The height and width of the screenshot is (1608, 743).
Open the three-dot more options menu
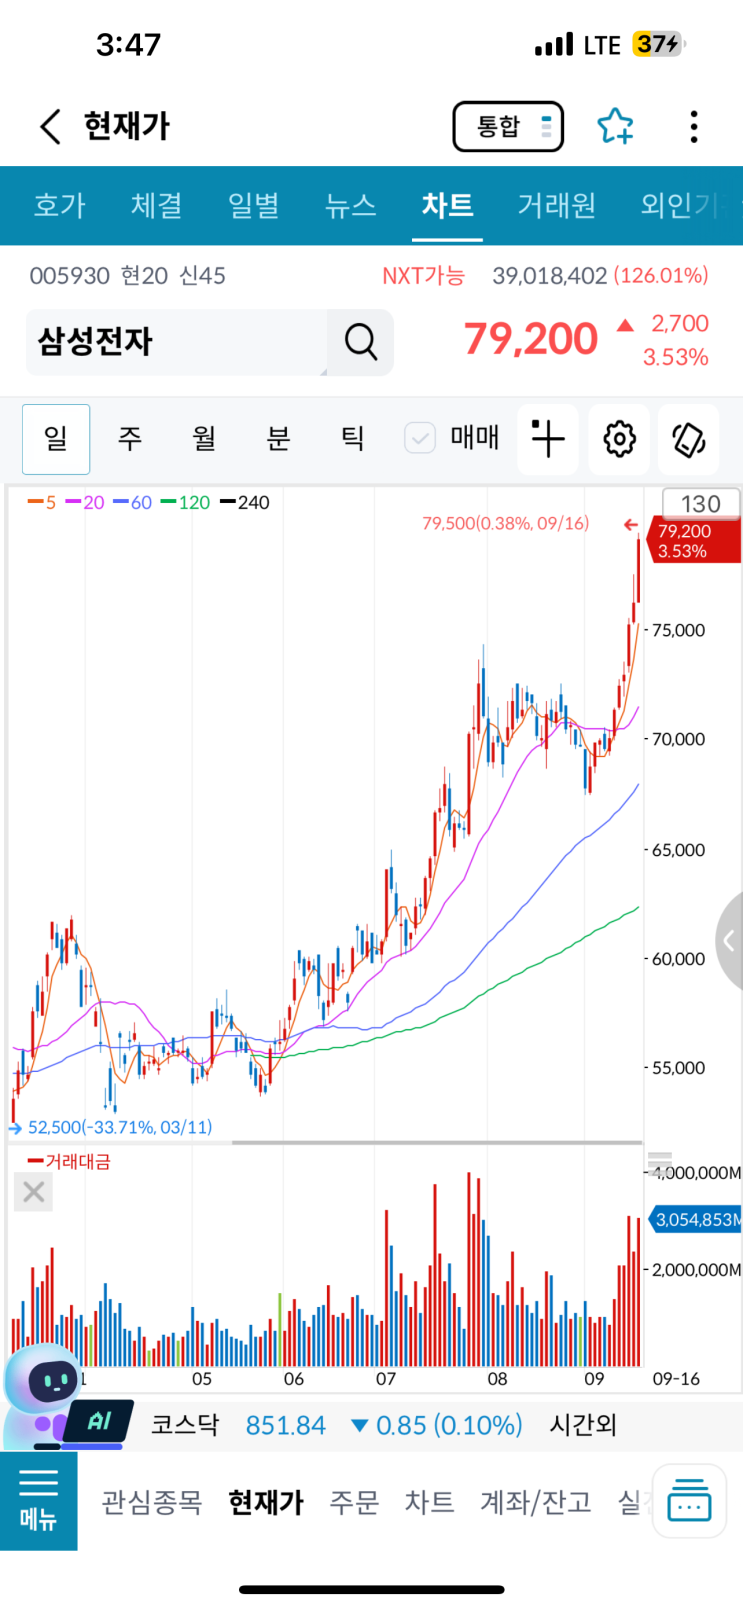click(694, 126)
